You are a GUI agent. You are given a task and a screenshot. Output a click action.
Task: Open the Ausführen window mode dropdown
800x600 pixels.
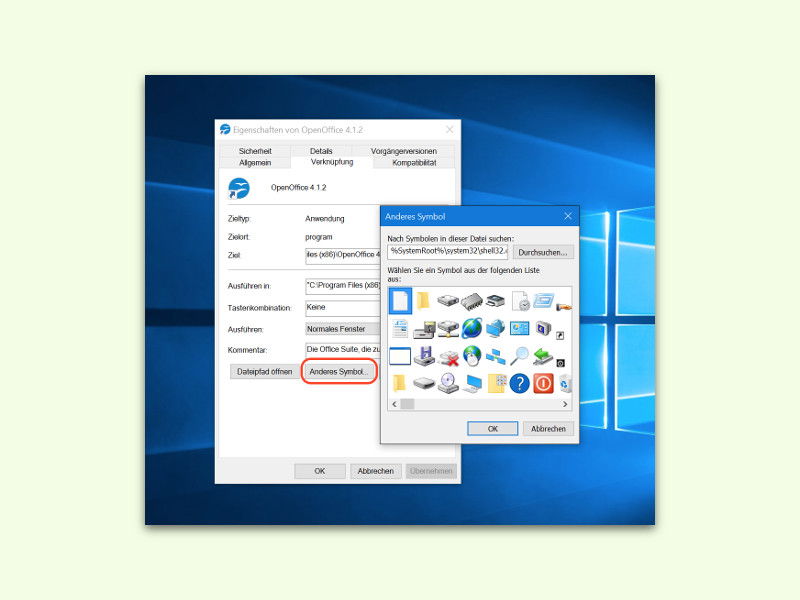[x=343, y=329]
